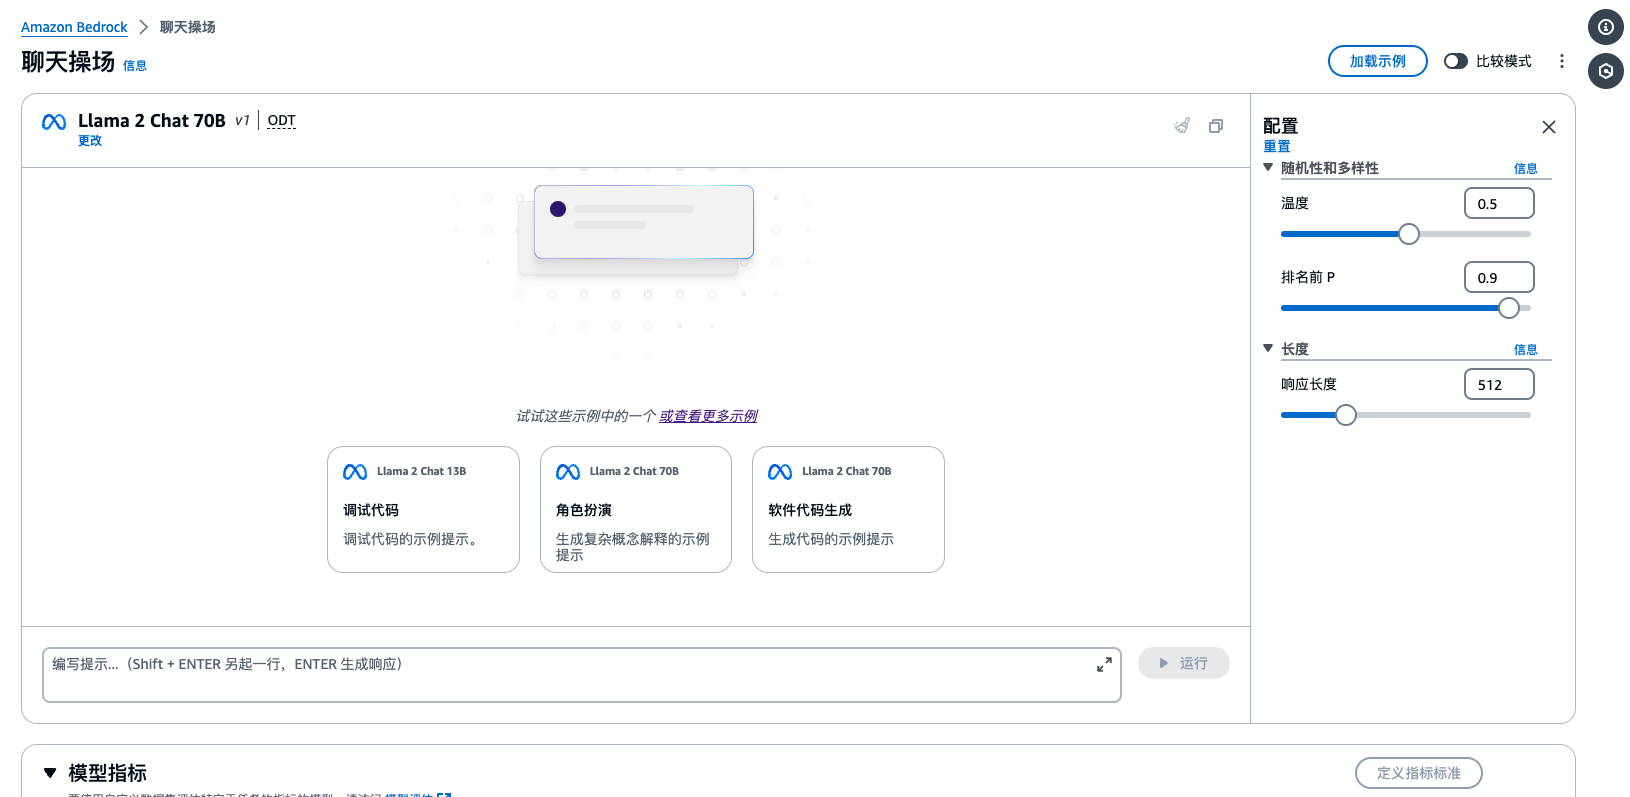The width and height of the screenshot is (1630, 797).
Task: Expand the prompt box with the arrows icon
Action: 1104,665
